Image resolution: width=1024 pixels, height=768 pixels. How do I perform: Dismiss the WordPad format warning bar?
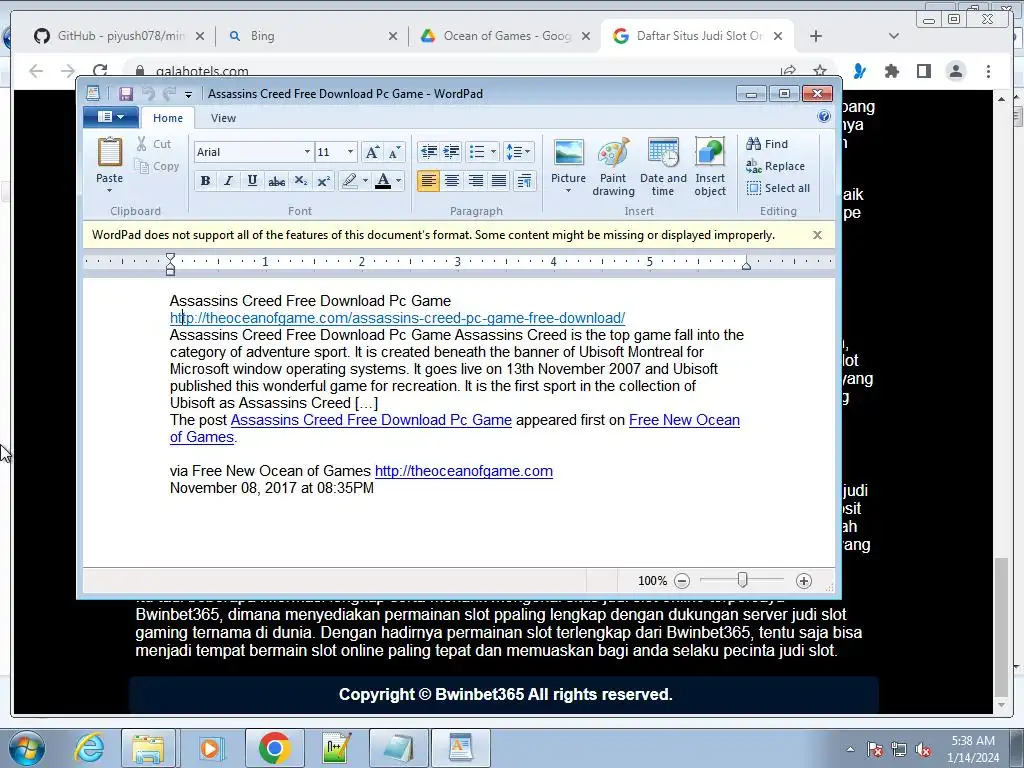[x=817, y=235]
